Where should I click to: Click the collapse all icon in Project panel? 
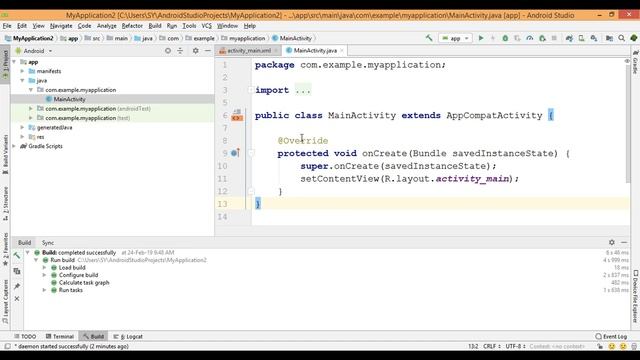click(x=180, y=51)
